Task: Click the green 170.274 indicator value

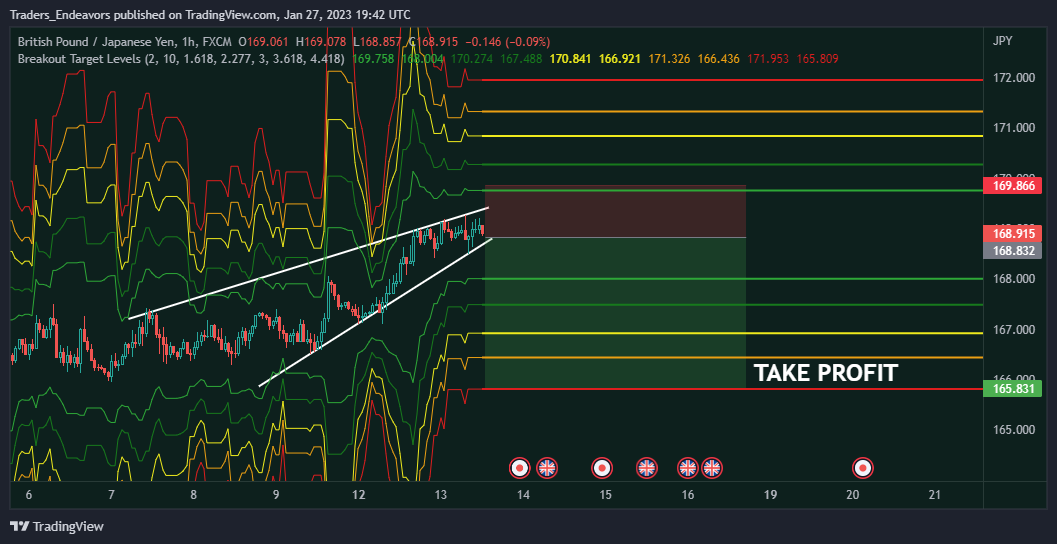Action: [x=472, y=59]
